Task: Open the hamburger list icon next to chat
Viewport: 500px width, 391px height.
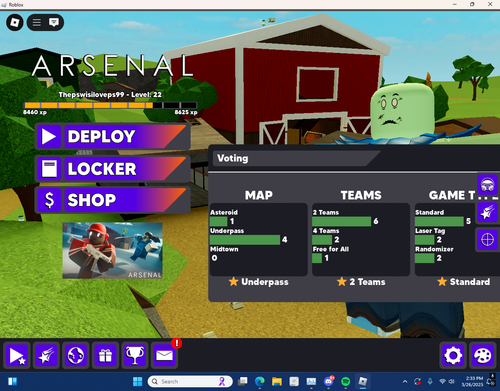Action: 37,22
